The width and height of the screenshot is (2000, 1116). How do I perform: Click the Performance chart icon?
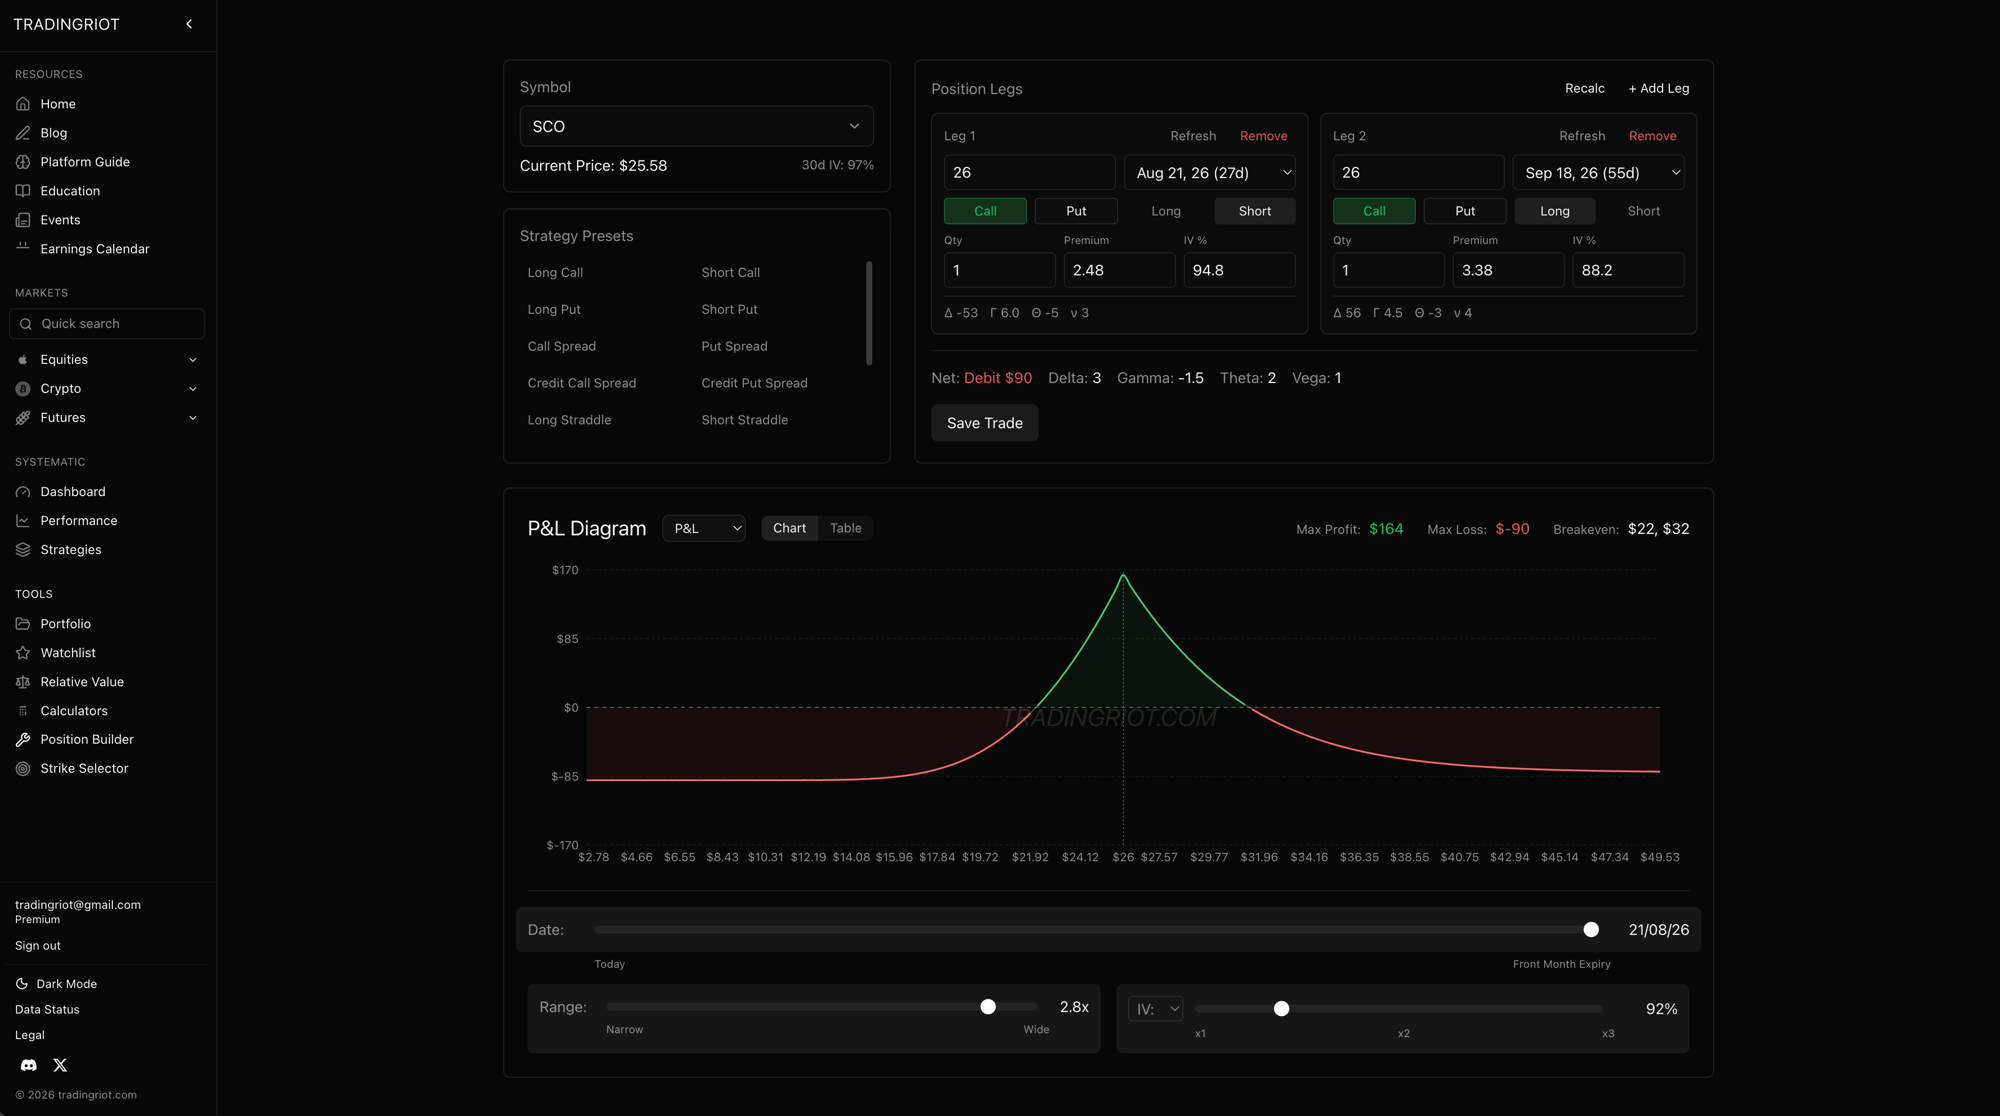pyautogui.click(x=23, y=521)
